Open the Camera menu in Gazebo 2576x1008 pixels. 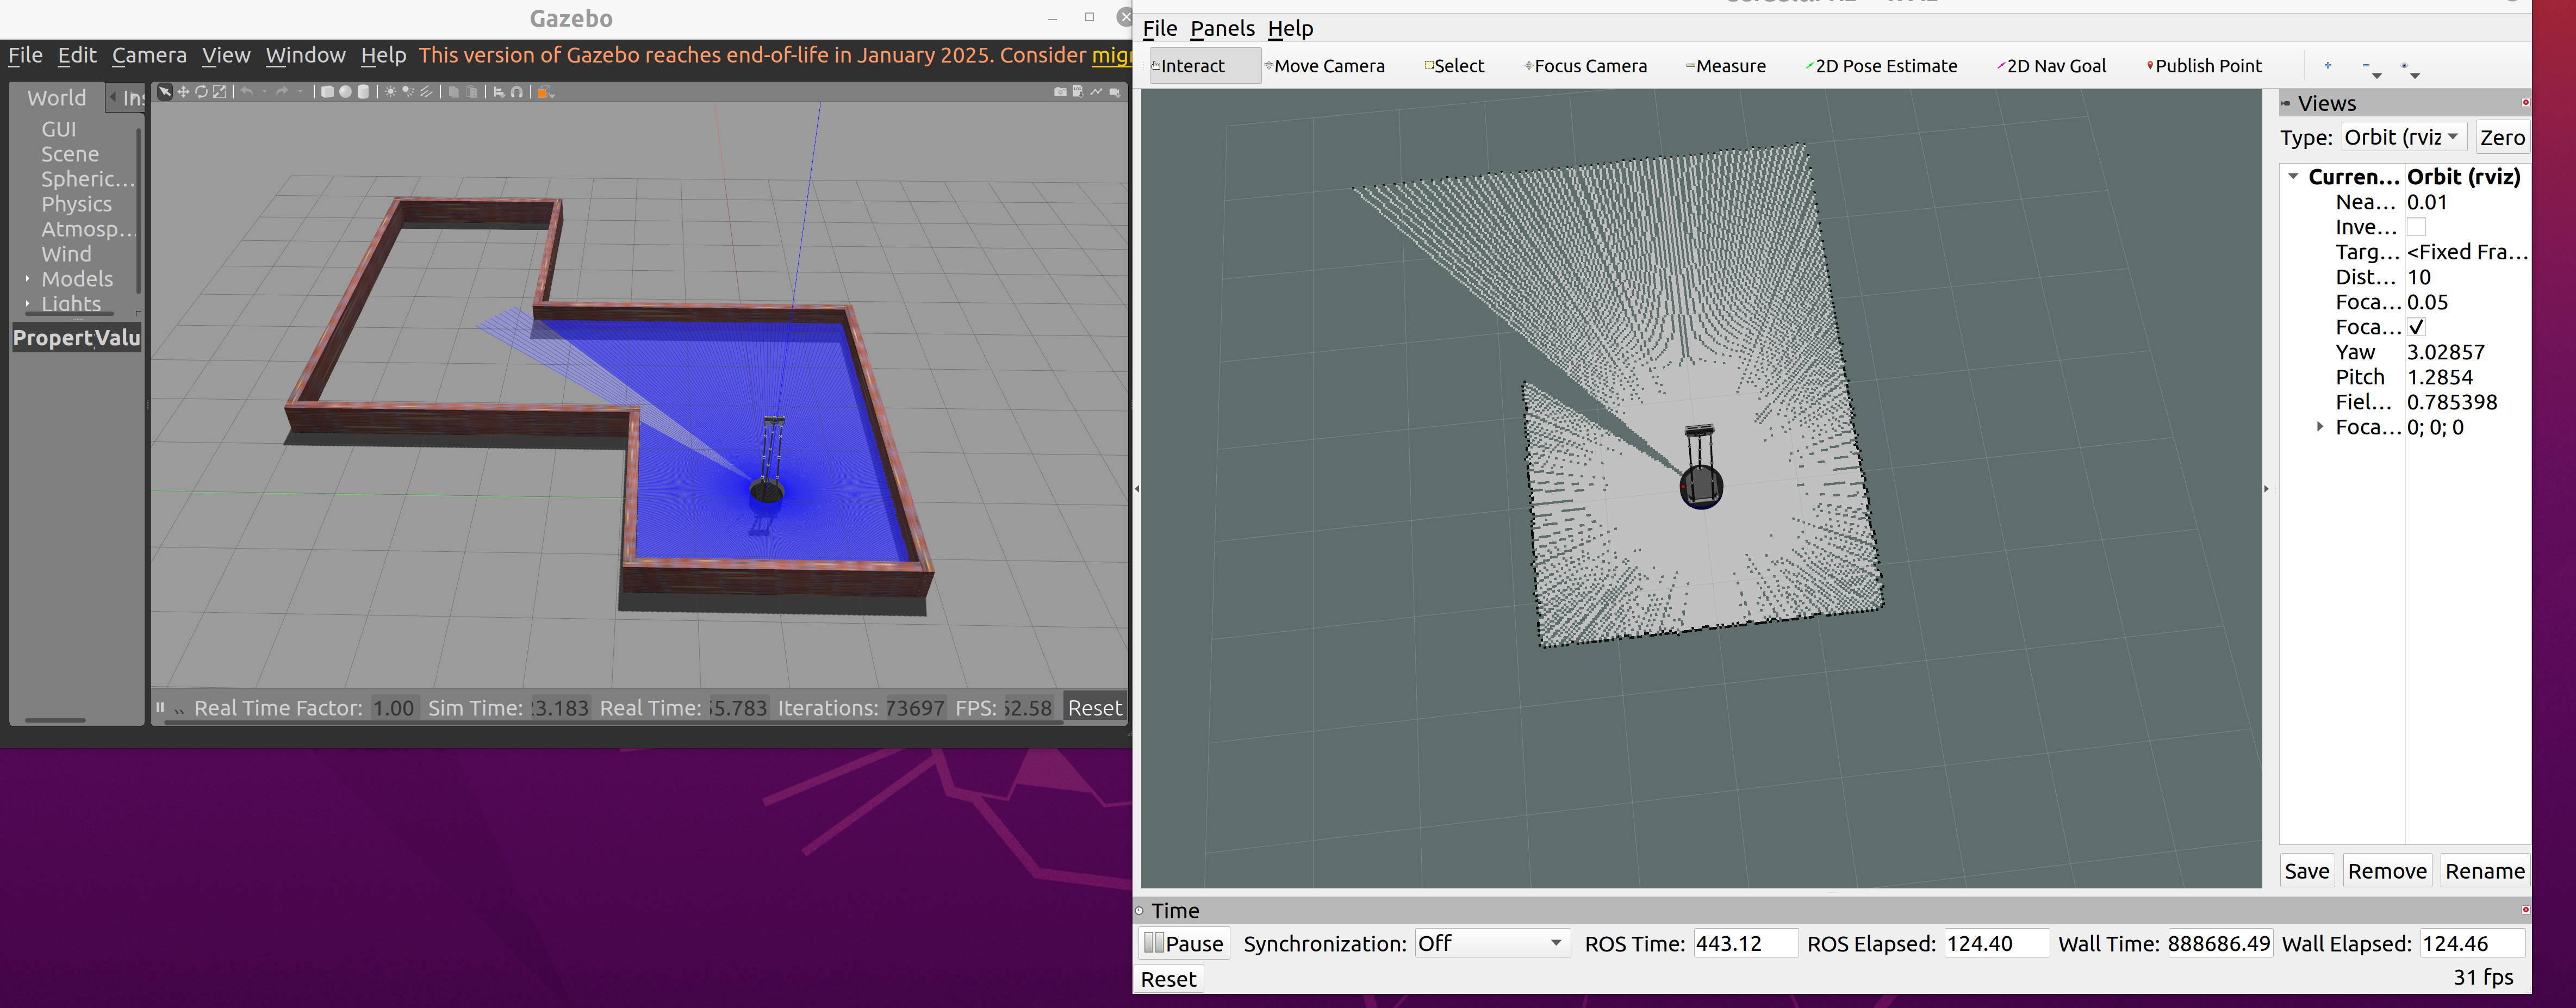(x=149, y=55)
